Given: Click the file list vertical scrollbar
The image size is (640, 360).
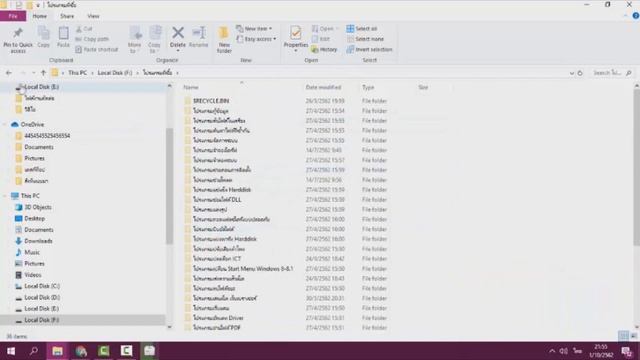Looking at the screenshot, I should (x=636, y=167).
